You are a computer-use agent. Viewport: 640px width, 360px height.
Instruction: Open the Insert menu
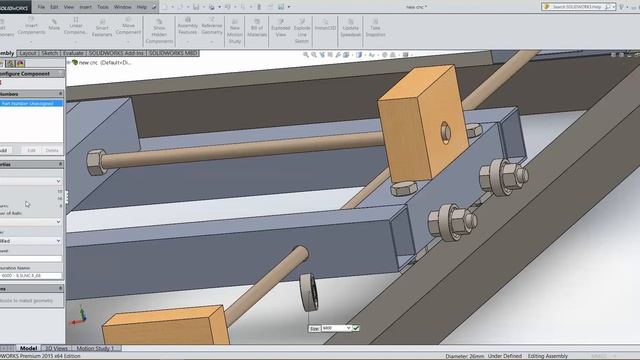(x=85, y=7)
